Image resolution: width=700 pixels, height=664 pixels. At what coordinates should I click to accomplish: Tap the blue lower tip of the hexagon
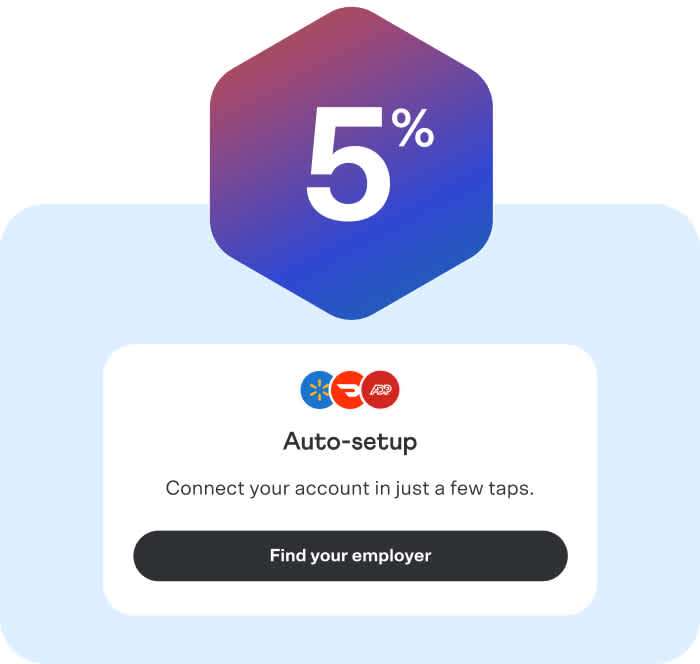tap(351, 308)
